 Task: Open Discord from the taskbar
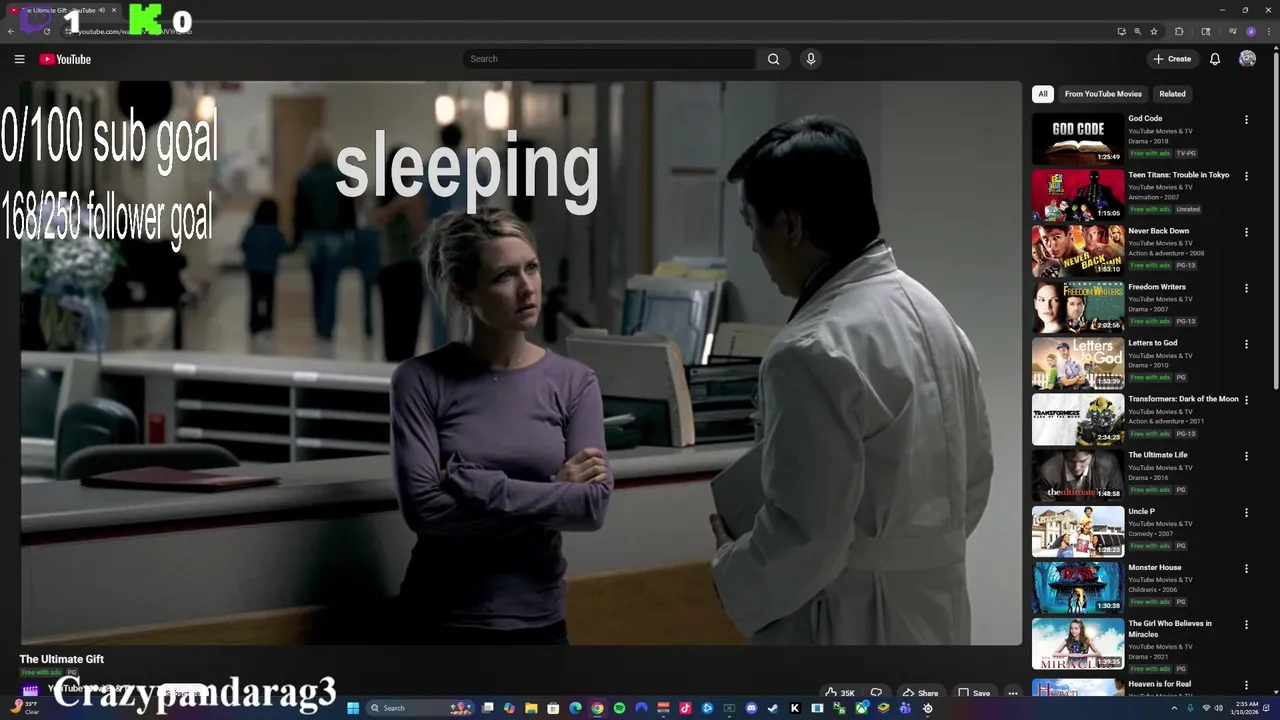point(751,708)
